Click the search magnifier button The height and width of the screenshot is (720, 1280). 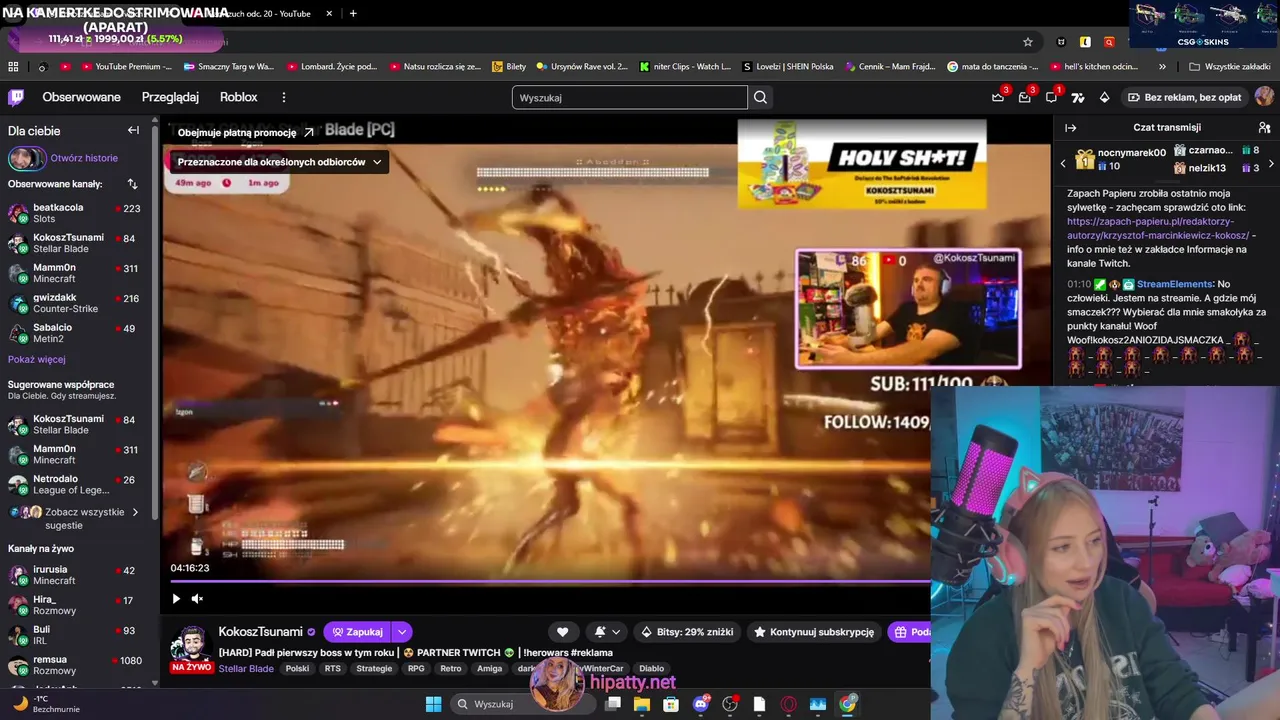click(761, 97)
